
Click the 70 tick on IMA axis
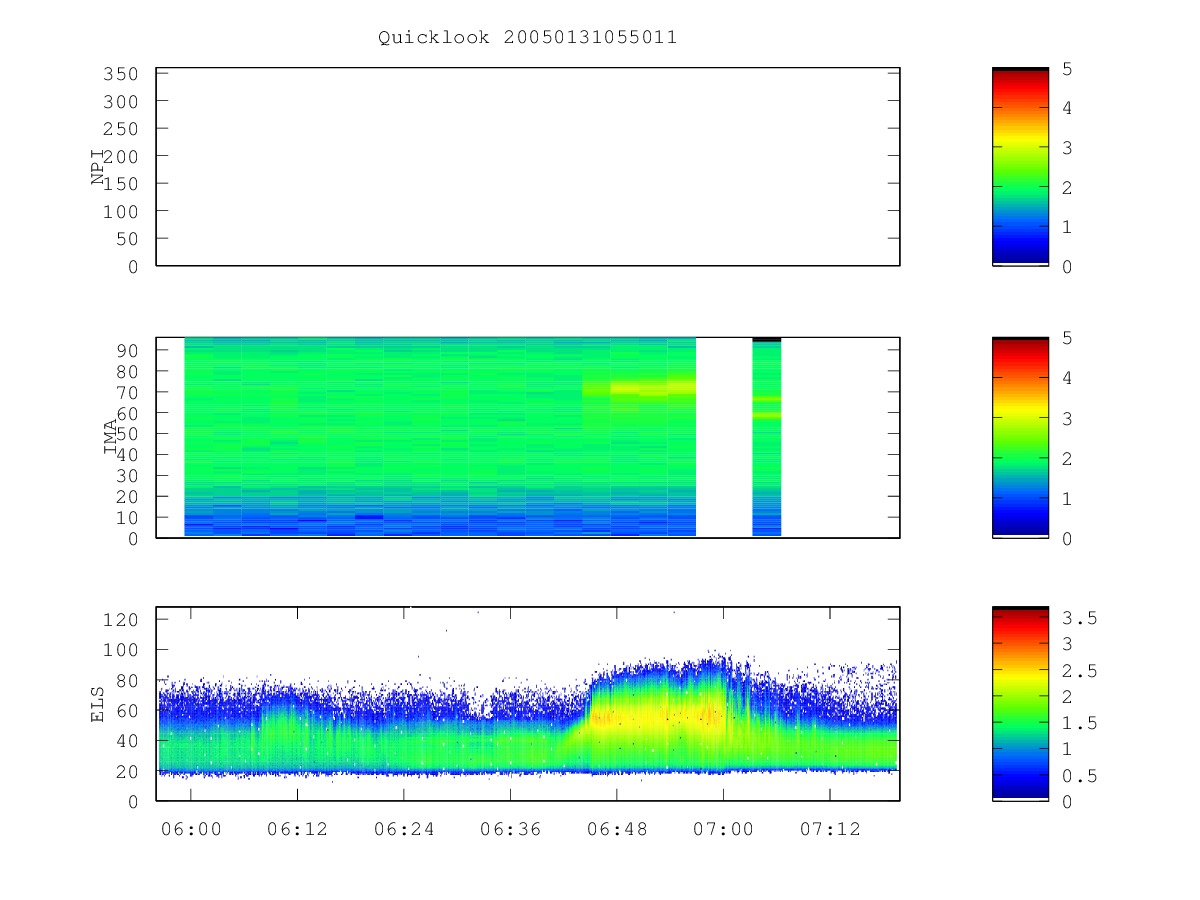click(129, 392)
